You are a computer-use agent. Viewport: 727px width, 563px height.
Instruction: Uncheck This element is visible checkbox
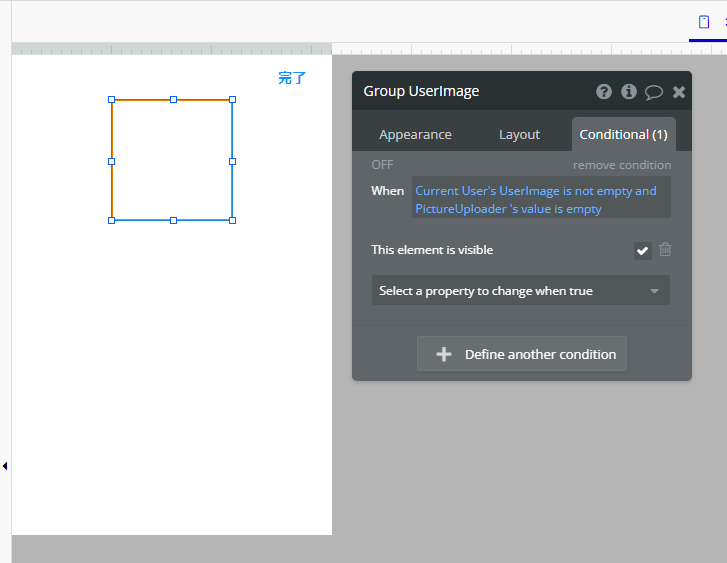coord(643,251)
